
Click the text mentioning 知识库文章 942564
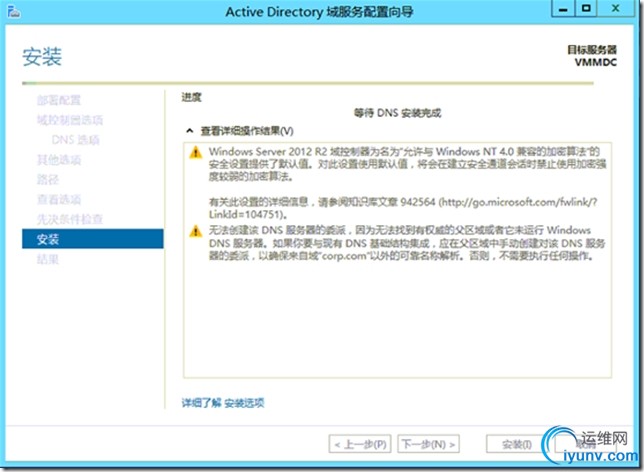pyautogui.click(x=403, y=208)
